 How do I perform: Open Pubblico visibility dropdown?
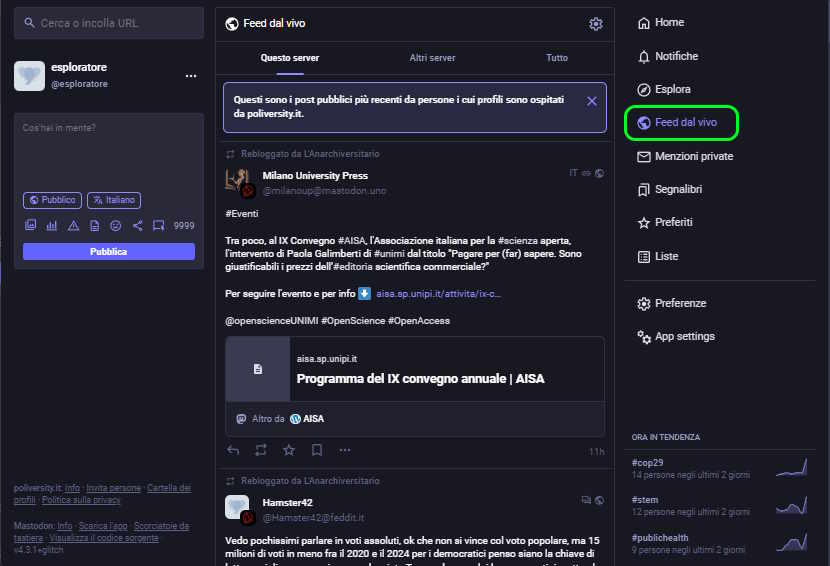coord(52,200)
